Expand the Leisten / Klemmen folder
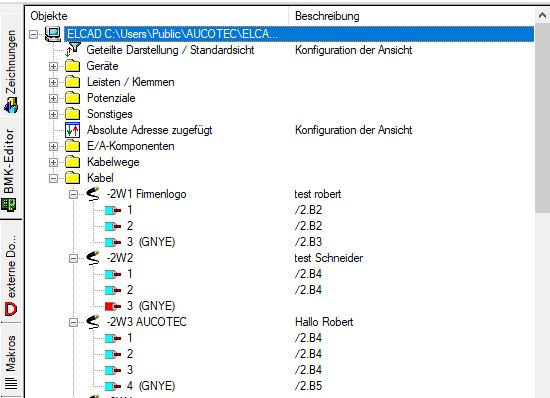This screenshot has height=398, width=550. (53, 82)
